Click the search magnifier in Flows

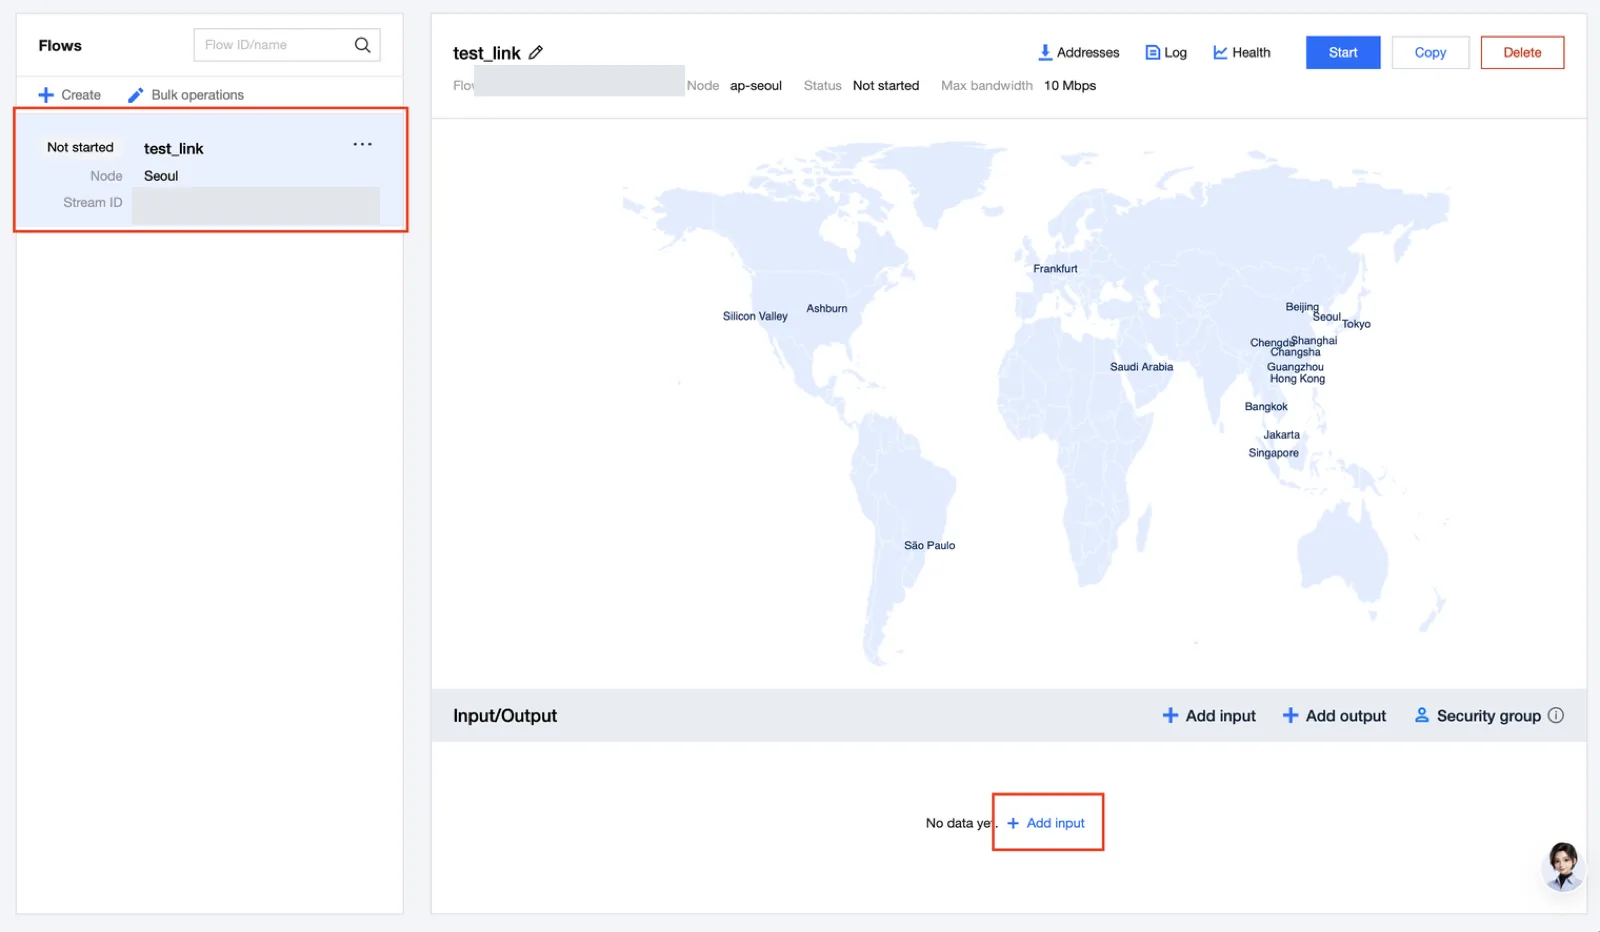click(x=362, y=45)
